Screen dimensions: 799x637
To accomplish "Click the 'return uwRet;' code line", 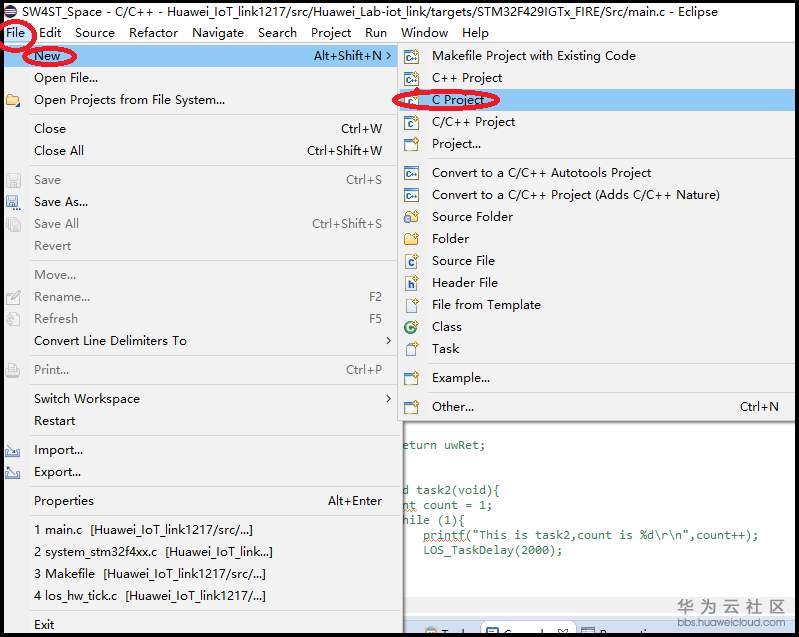I will pos(444,445).
